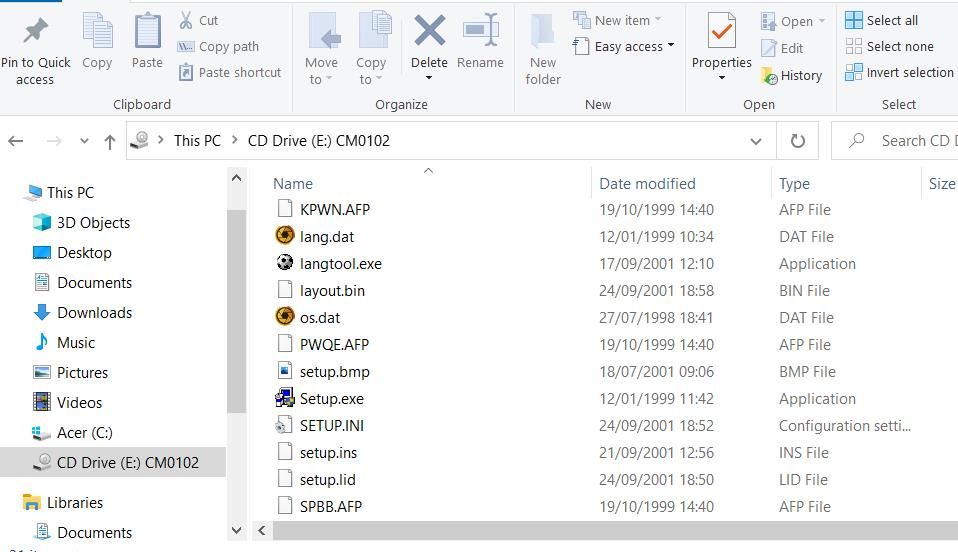The height and width of the screenshot is (552, 958).
Task: Select the os.dat file icon
Action: (285, 316)
